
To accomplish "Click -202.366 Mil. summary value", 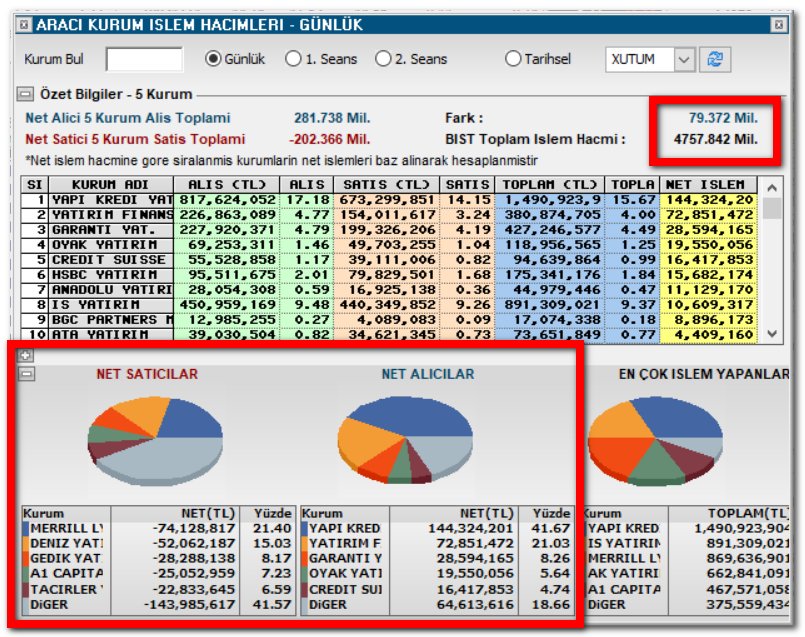I will click(330, 139).
